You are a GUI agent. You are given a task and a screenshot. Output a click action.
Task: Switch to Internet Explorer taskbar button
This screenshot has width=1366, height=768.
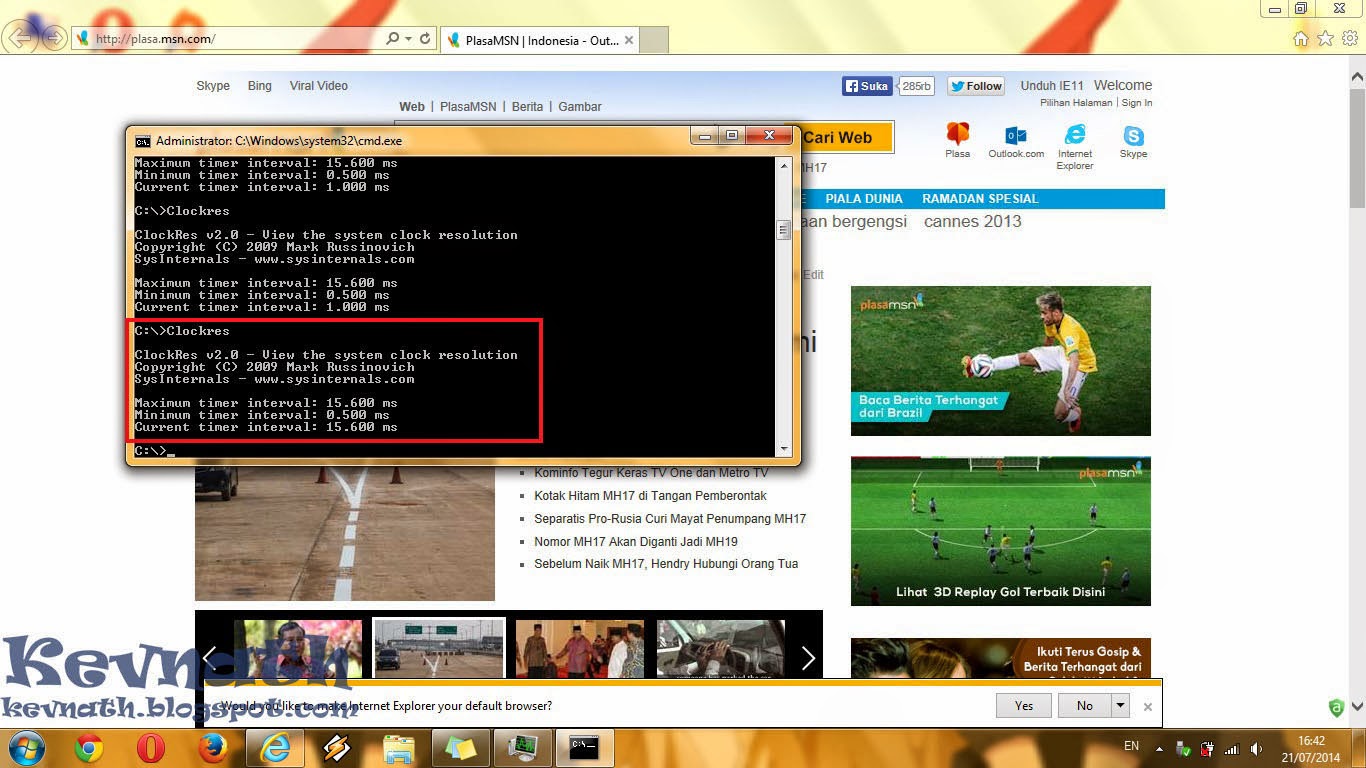[x=275, y=749]
